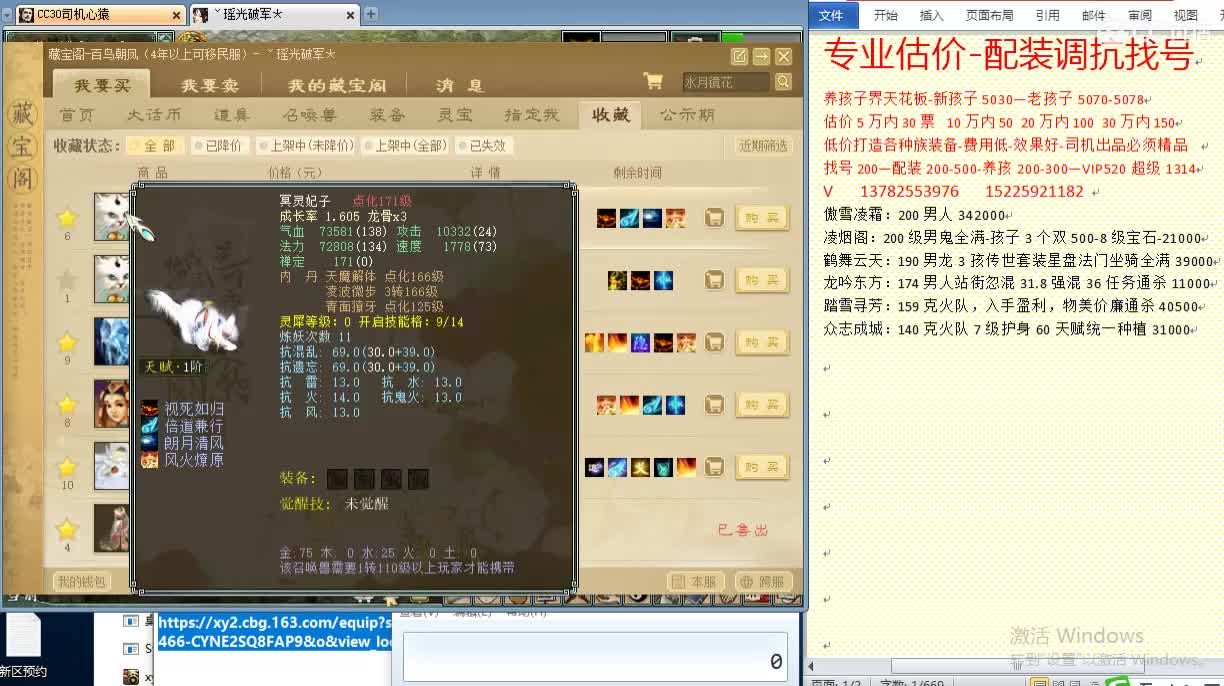Switch to 我要卖 tab
Viewport: 1224px width, 686px height.
click(209, 85)
